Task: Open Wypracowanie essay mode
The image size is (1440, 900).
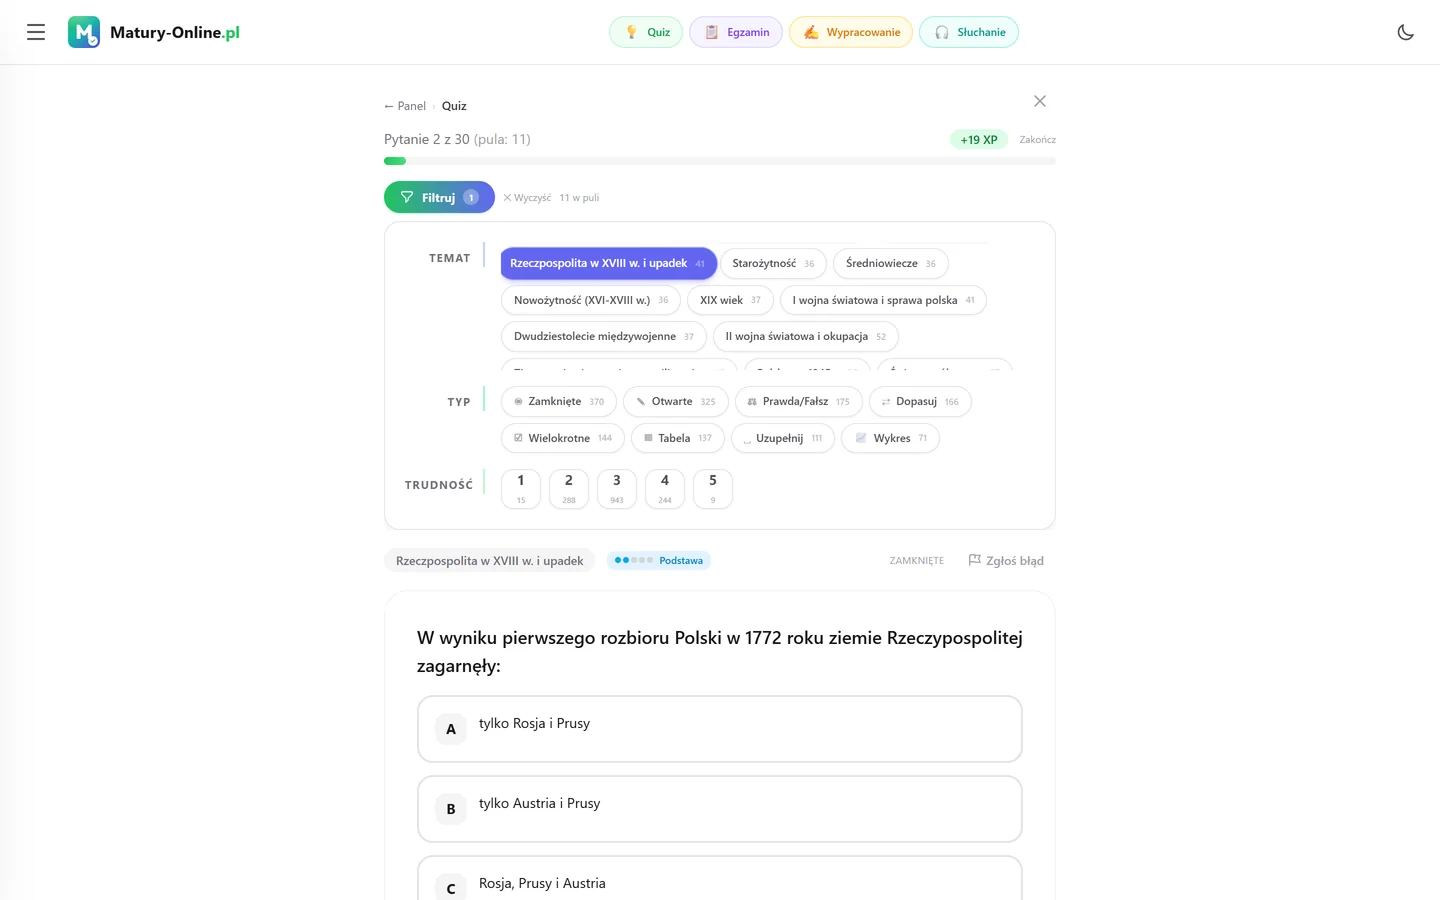Action: click(x=851, y=32)
